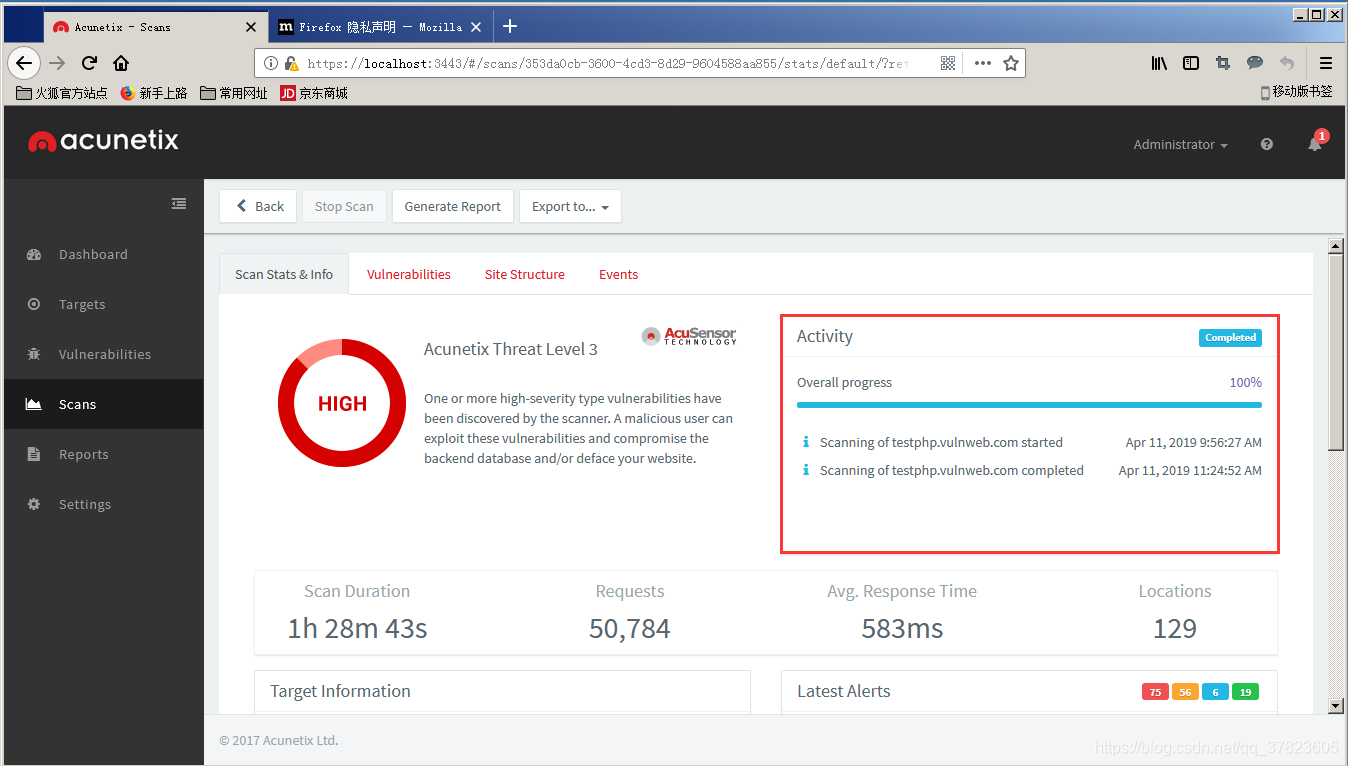Click the Dashboard gauge icon

pos(34,254)
